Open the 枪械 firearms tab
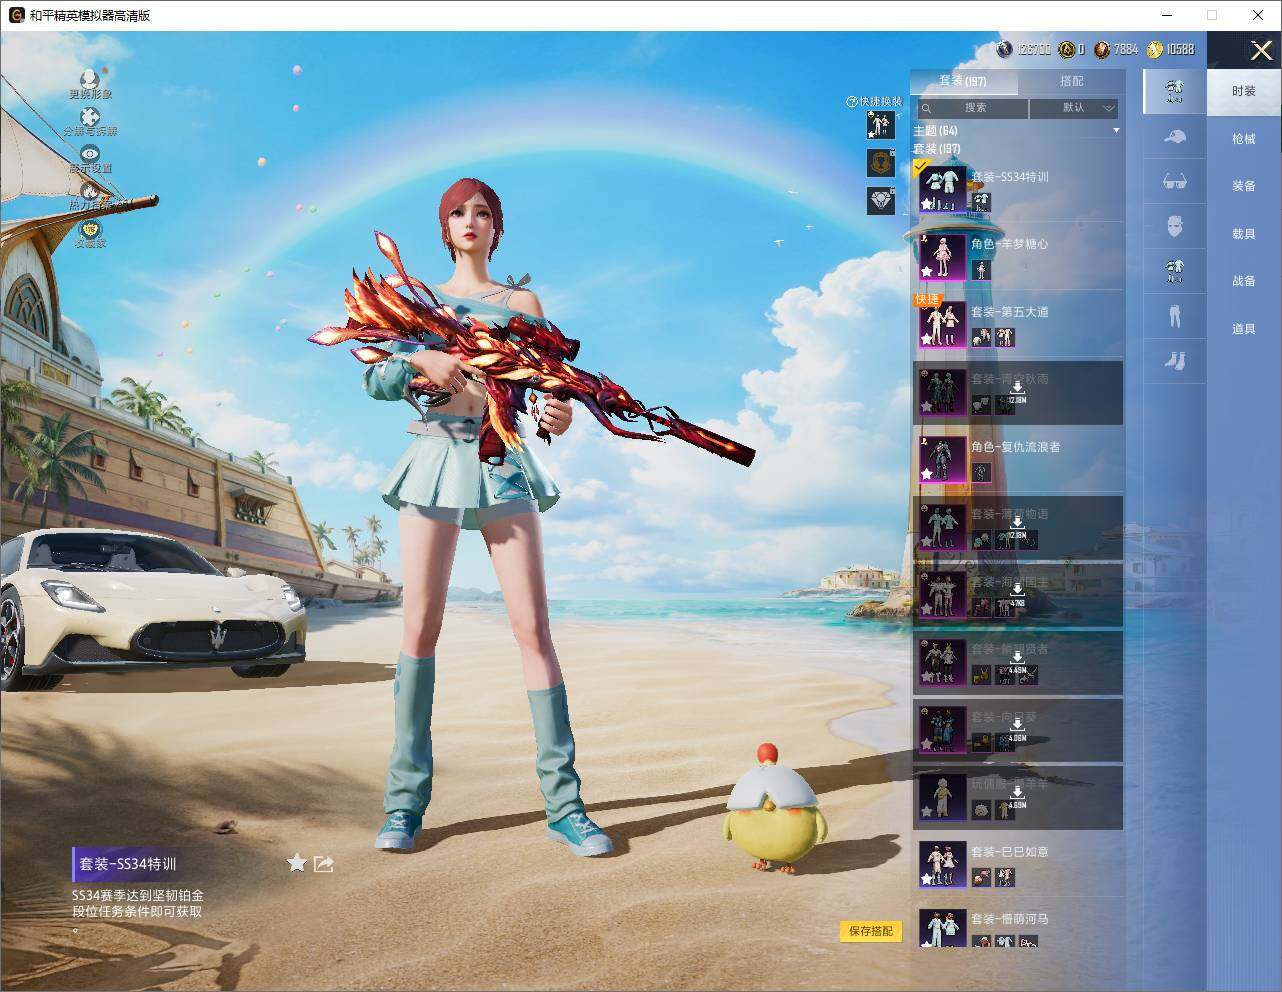The height and width of the screenshot is (992, 1282). (x=1244, y=139)
